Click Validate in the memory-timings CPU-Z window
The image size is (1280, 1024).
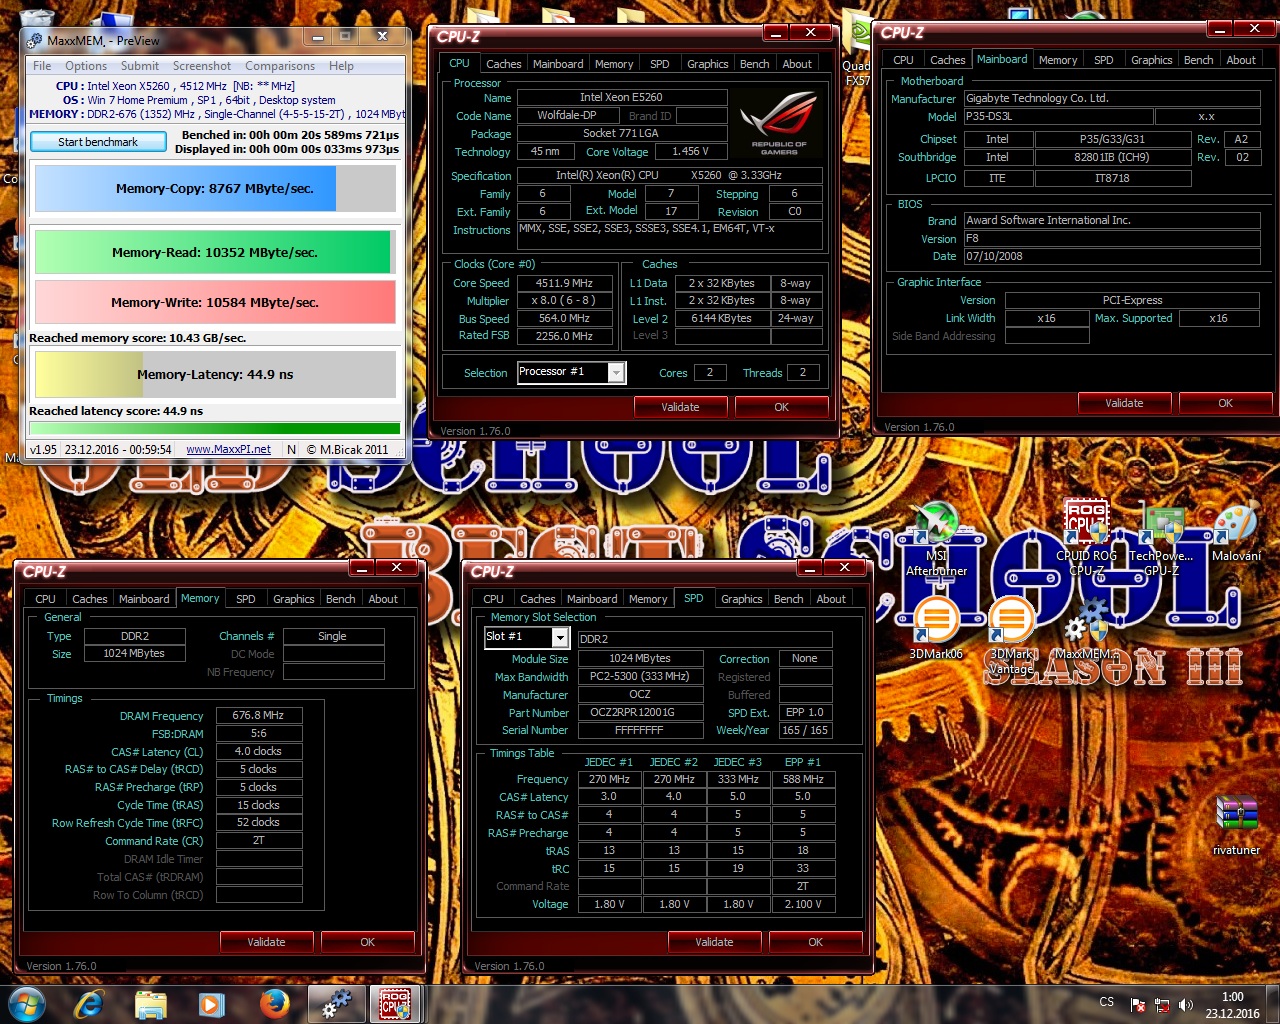pos(266,942)
